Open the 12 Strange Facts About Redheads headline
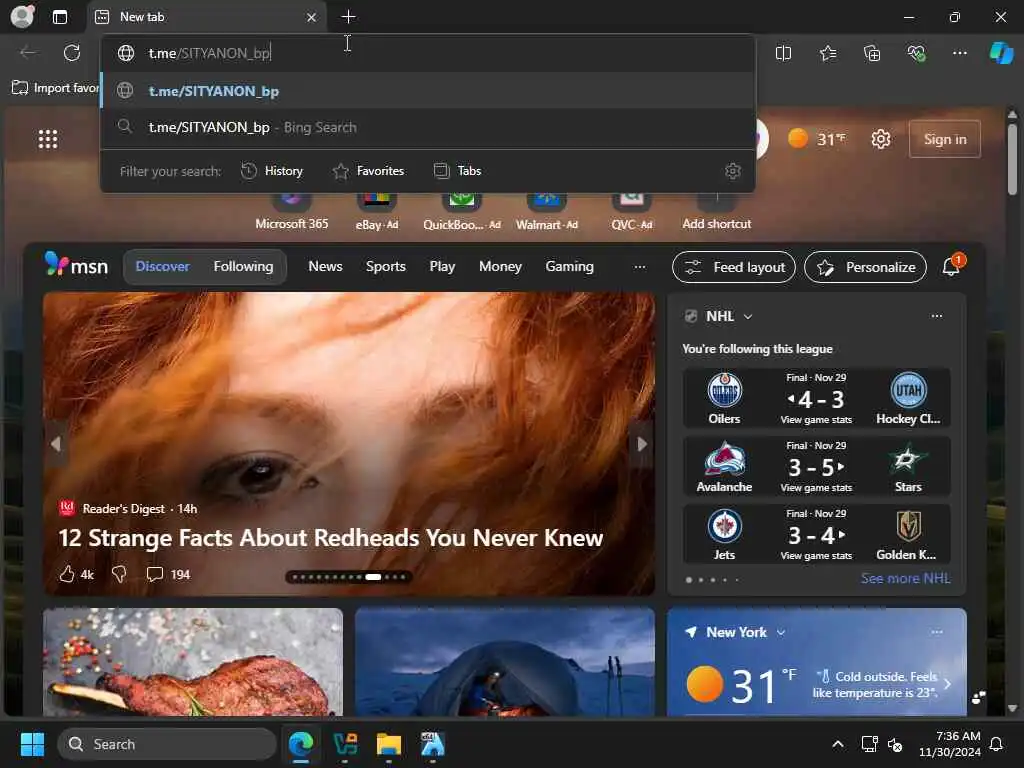This screenshot has width=1024, height=768. [x=330, y=538]
